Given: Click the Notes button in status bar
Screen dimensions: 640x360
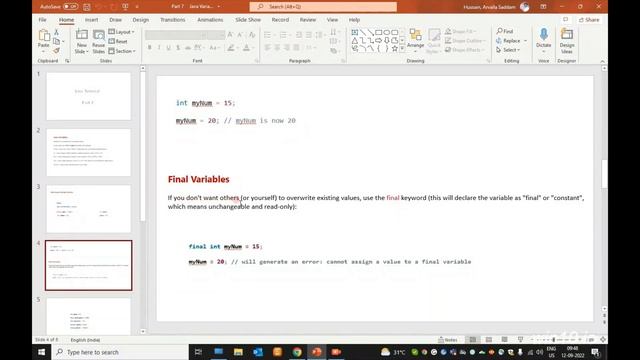Looking at the screenshot, I should (x=448, y=340).
